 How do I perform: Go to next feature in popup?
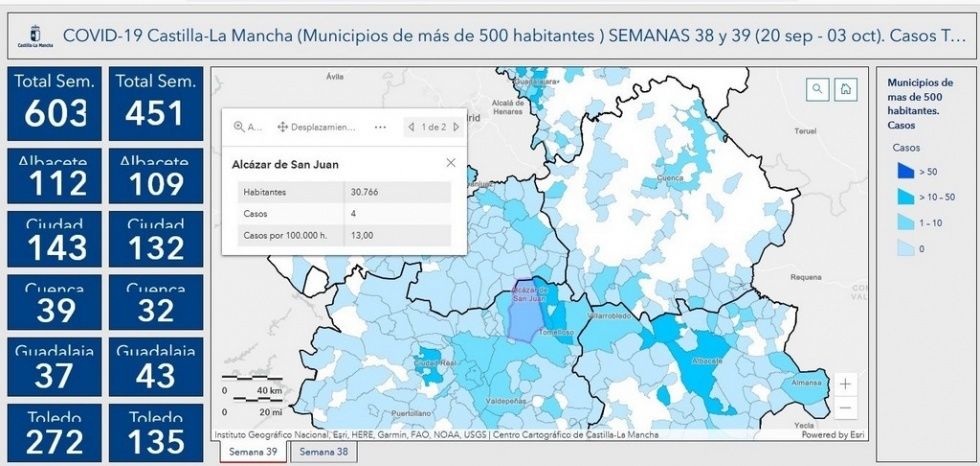click(456, 127)
